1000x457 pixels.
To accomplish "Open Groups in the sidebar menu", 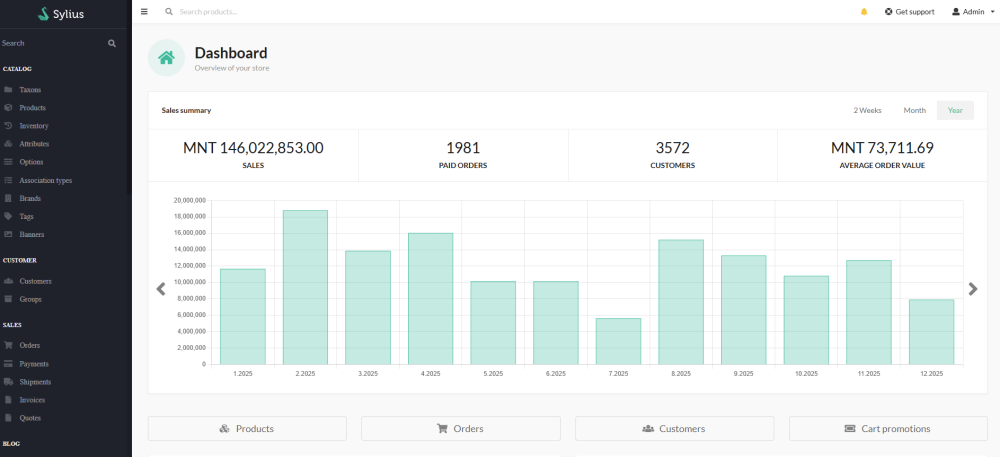I will tap(31, 299).
